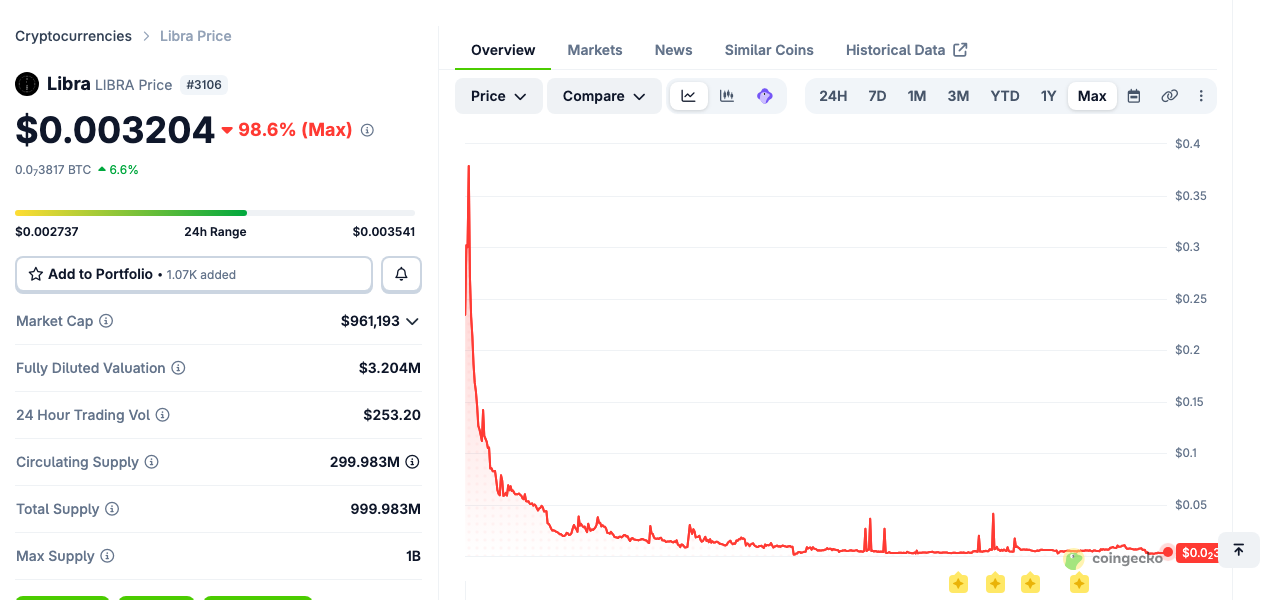Copy chart link via link icon
Image resolution: width=1280 pixels, height=600 pixels.
(1169, 96)
